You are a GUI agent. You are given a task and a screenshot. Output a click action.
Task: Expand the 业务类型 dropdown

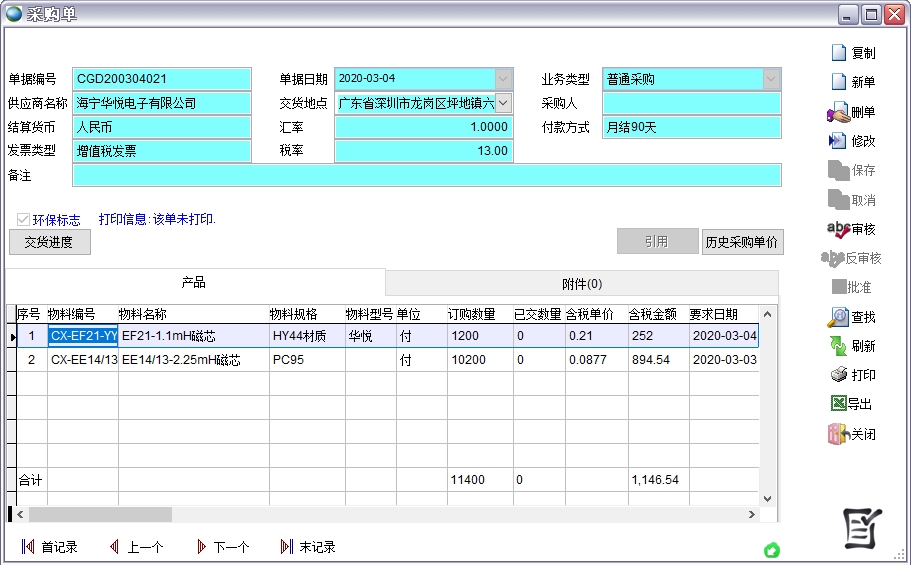(771, 78)
